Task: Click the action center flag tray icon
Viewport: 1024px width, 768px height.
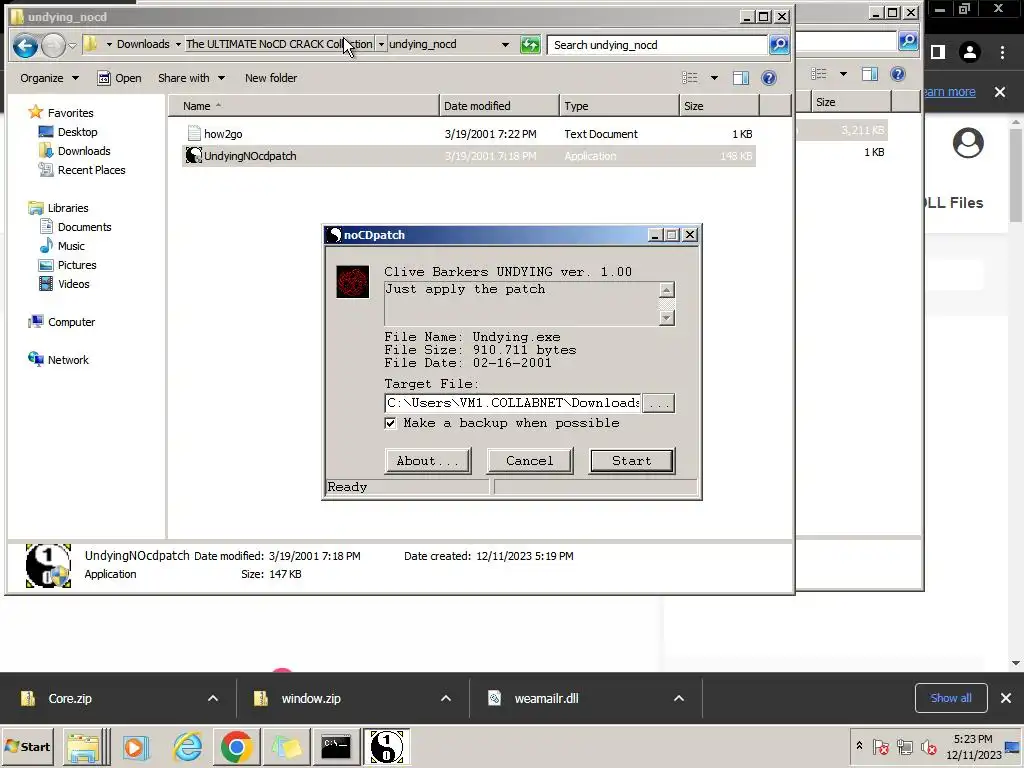Action: click(x=880, y=746)
